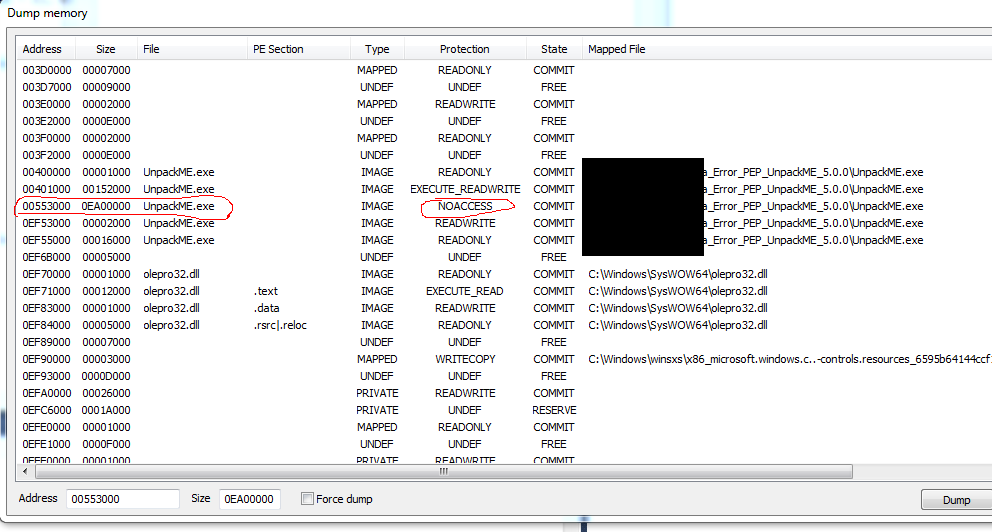Screen dimensions: 992x532
Task: Sort by the State column header
Action: [x=554, y=49]
